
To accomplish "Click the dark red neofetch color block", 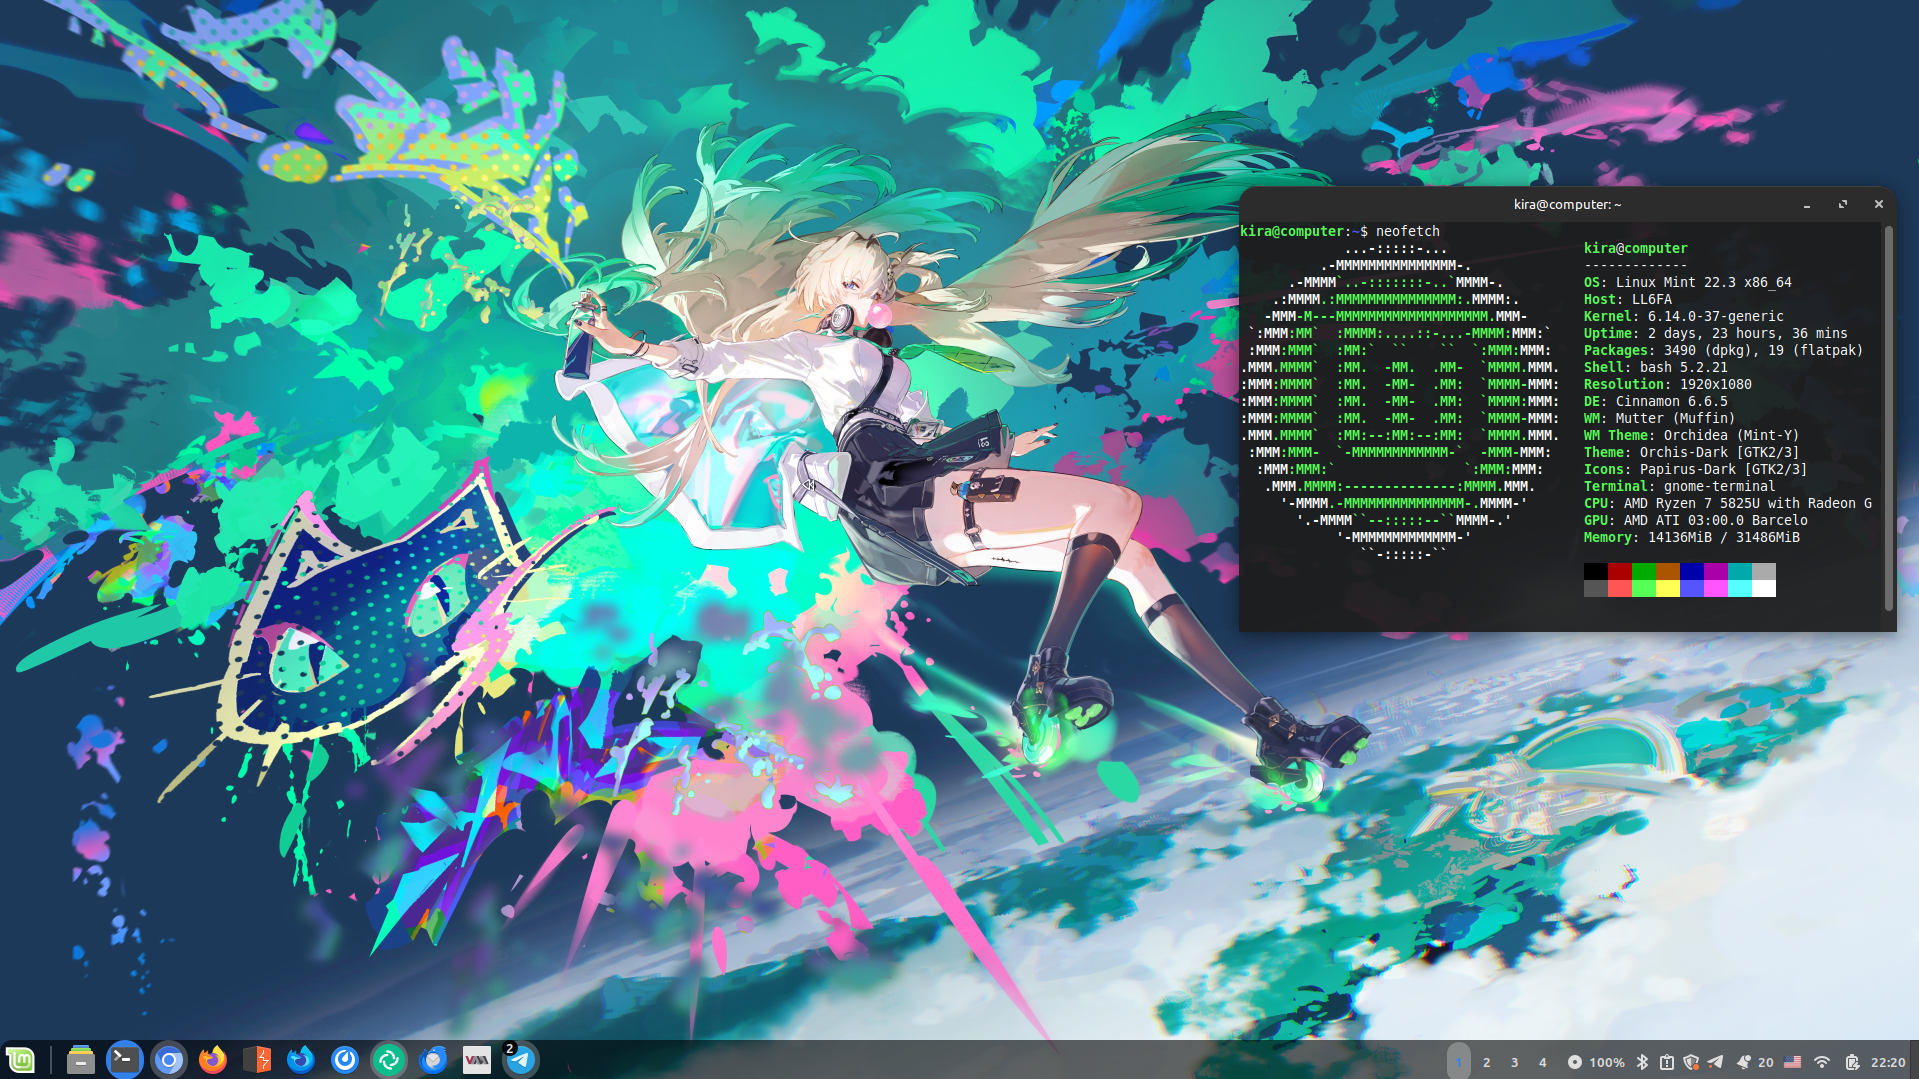I will (x=1620, y=571).
